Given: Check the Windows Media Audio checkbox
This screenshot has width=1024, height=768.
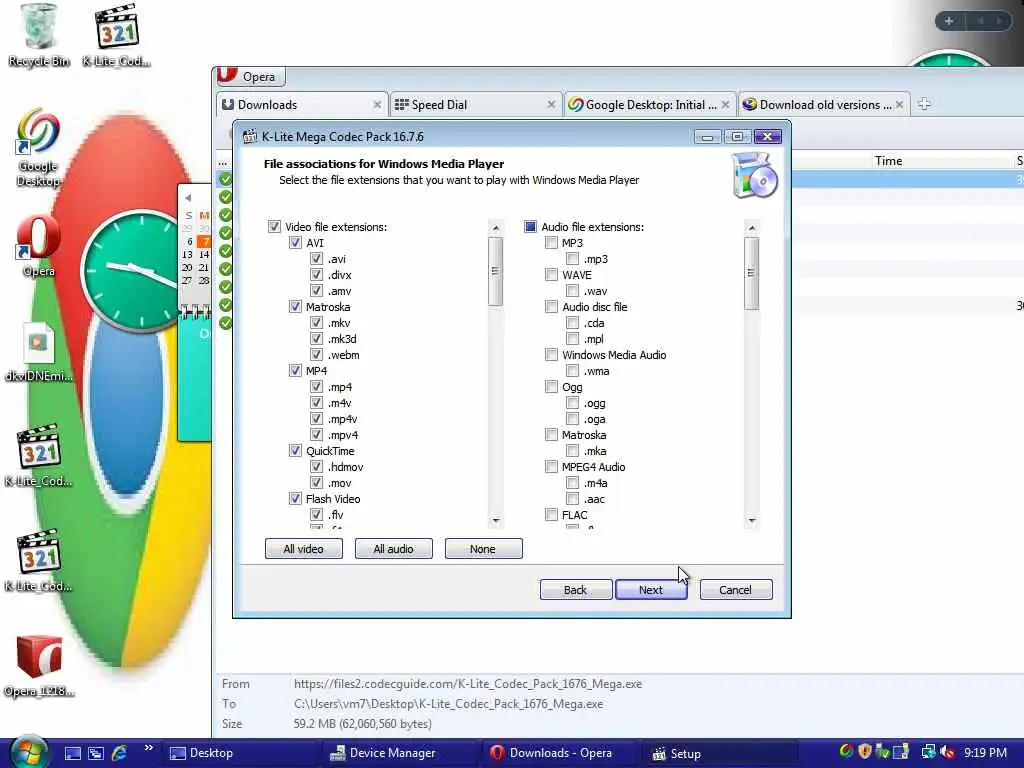Looking at the screenshot, I should click(551, 355).
